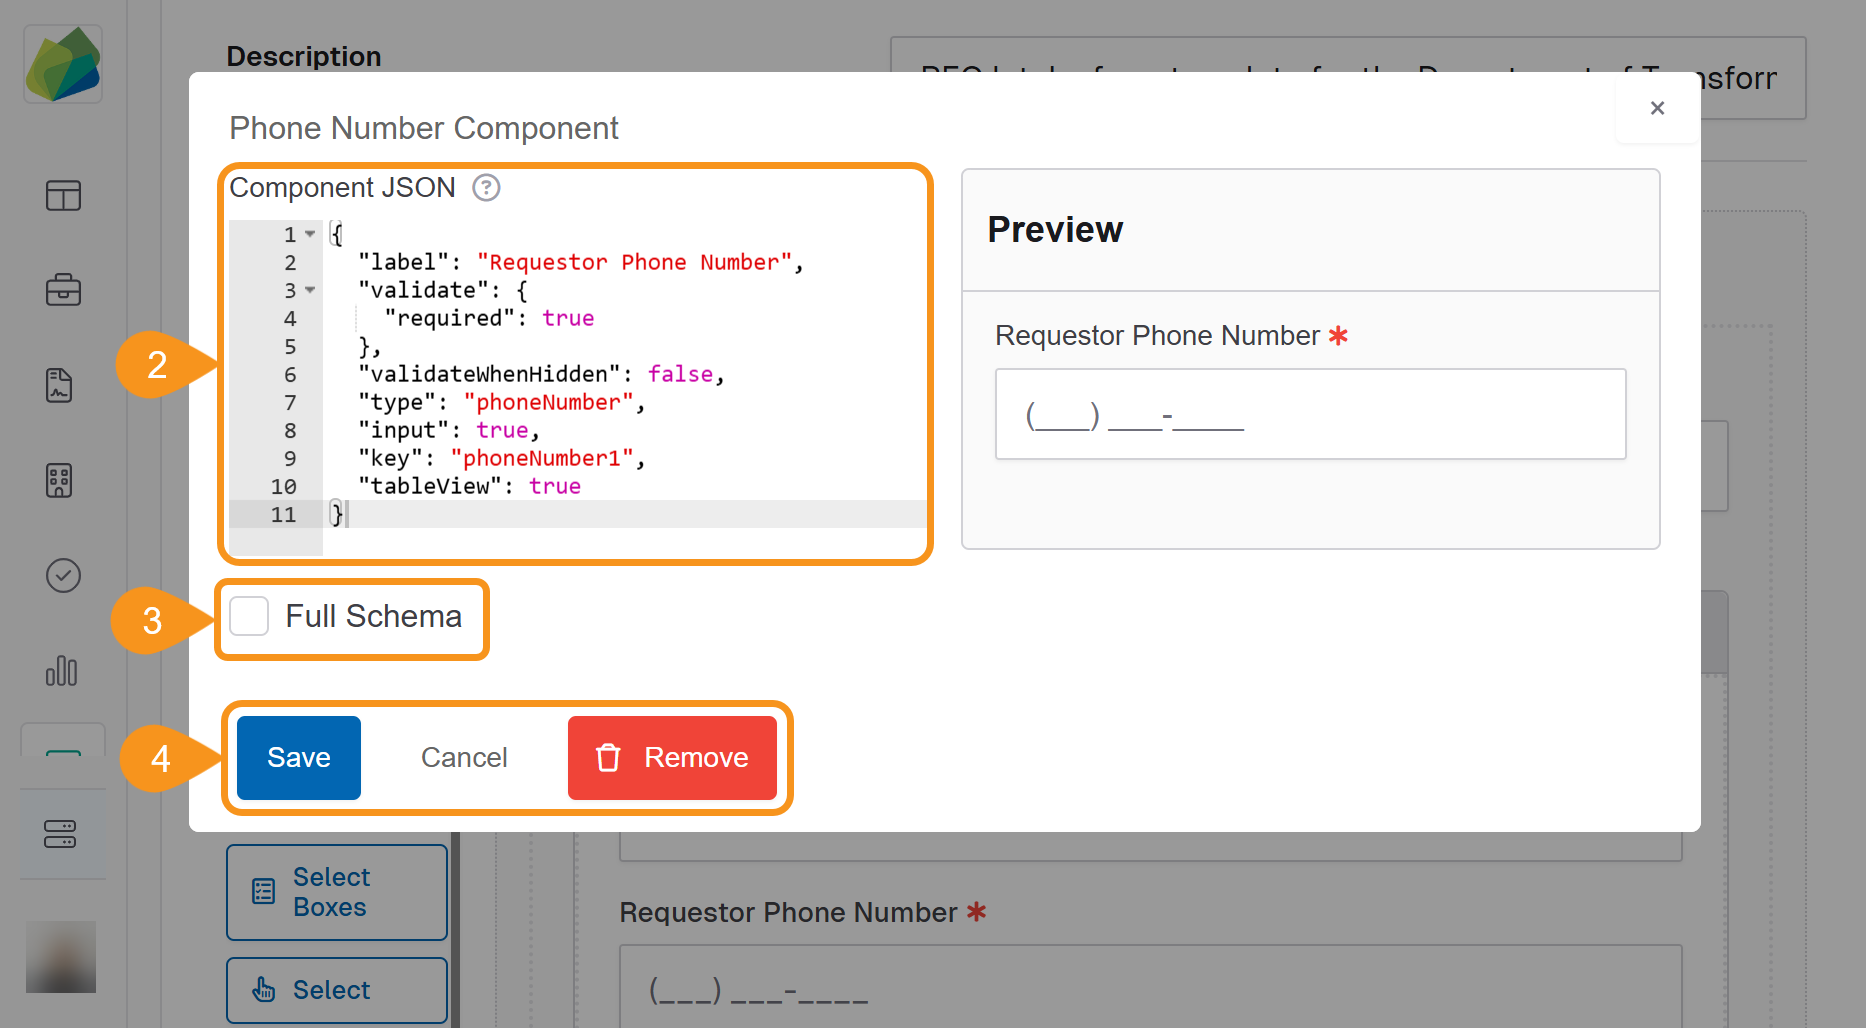Open the dashboard layout panel from the sidebar

tap(62, 196)
